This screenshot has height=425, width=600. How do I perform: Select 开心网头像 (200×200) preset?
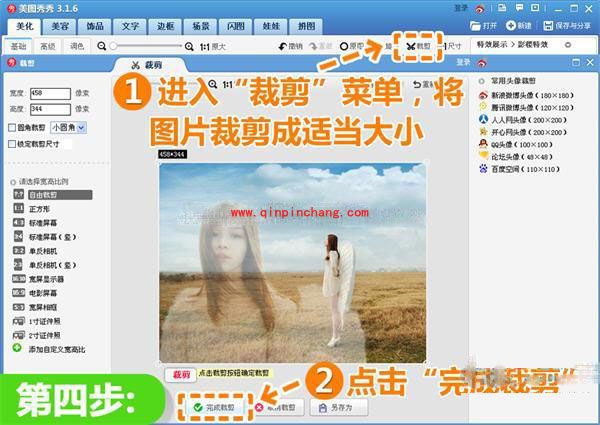click(x=523, y=132)
